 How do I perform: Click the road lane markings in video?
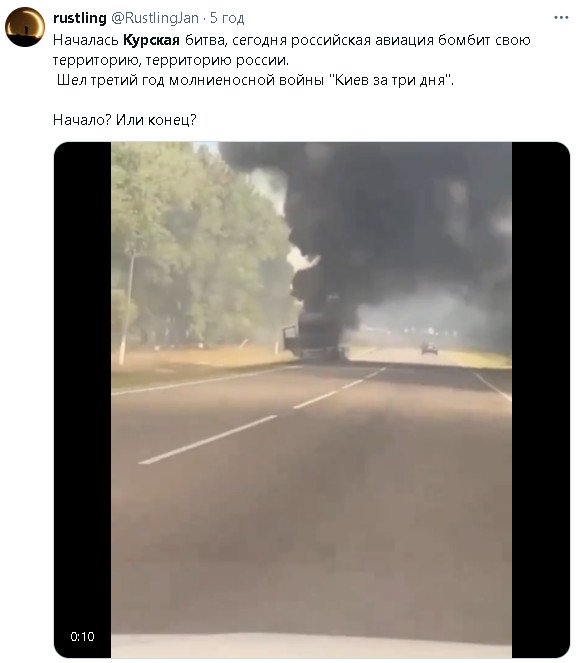tap(262, 416)
